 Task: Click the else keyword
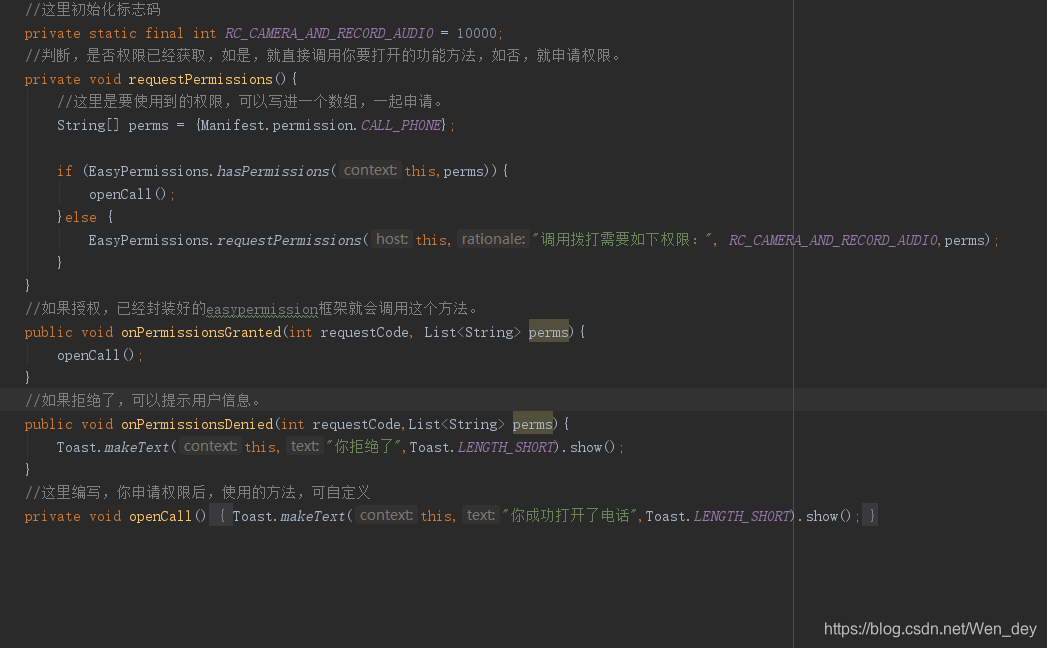81,218
